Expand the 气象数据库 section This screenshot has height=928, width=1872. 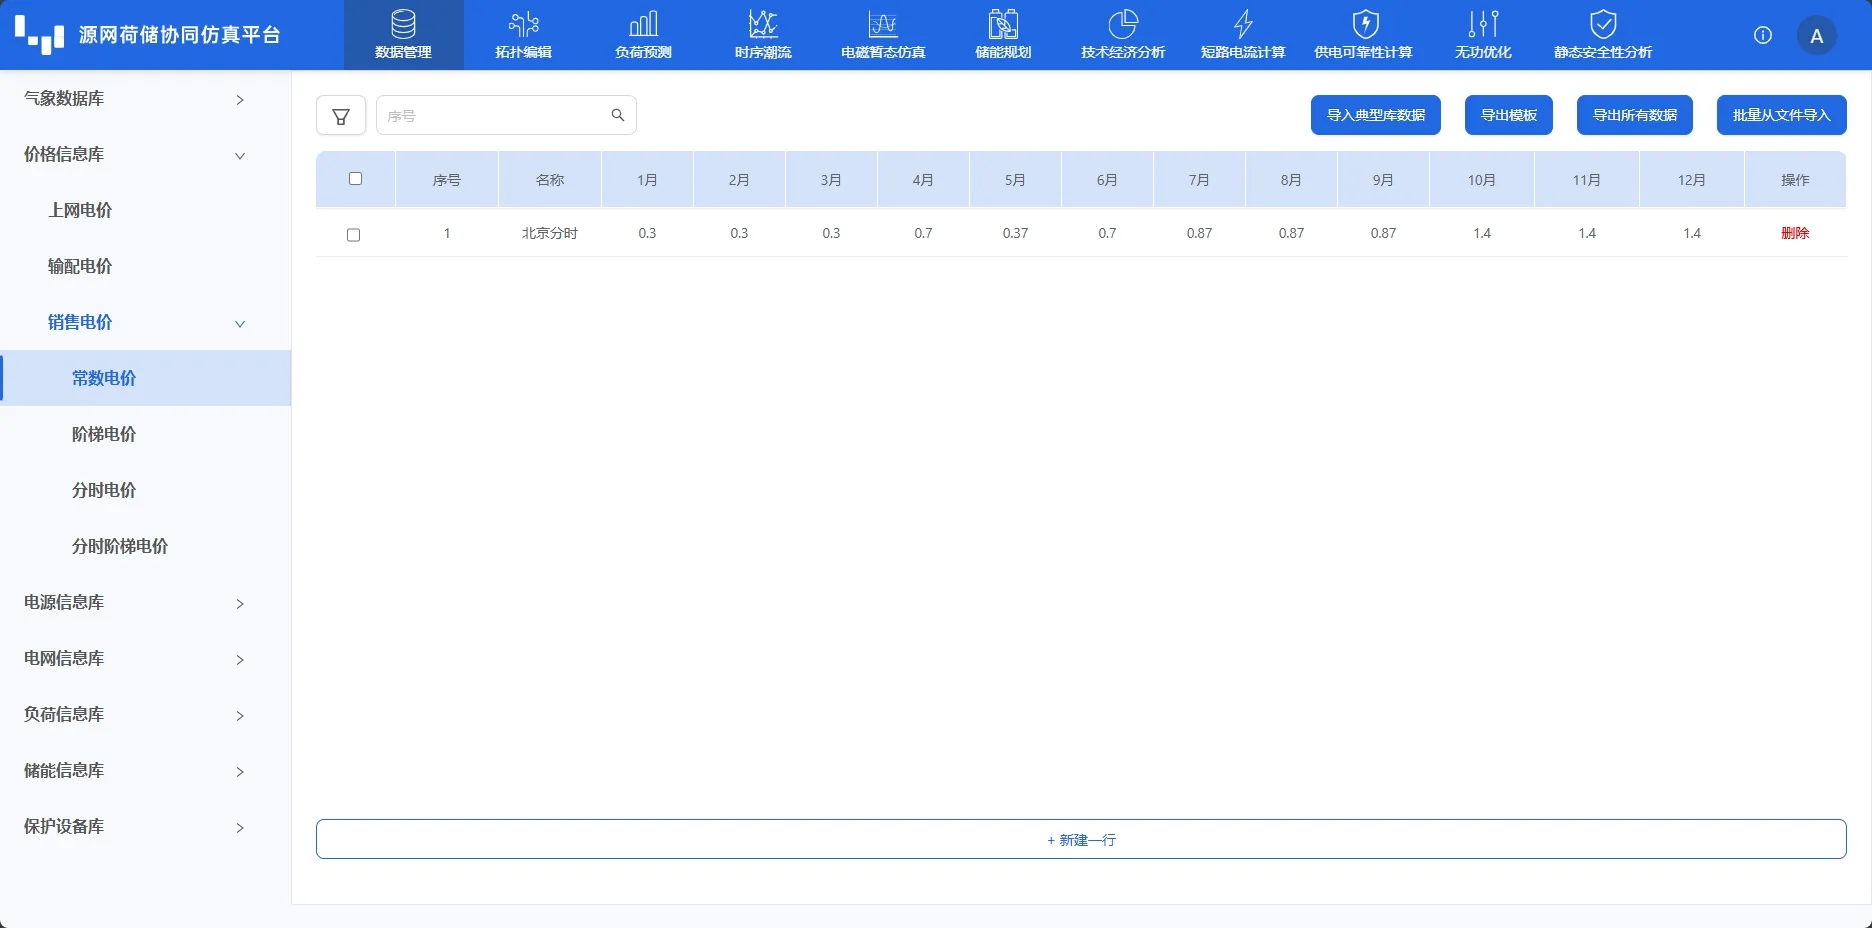coord(145,98)
